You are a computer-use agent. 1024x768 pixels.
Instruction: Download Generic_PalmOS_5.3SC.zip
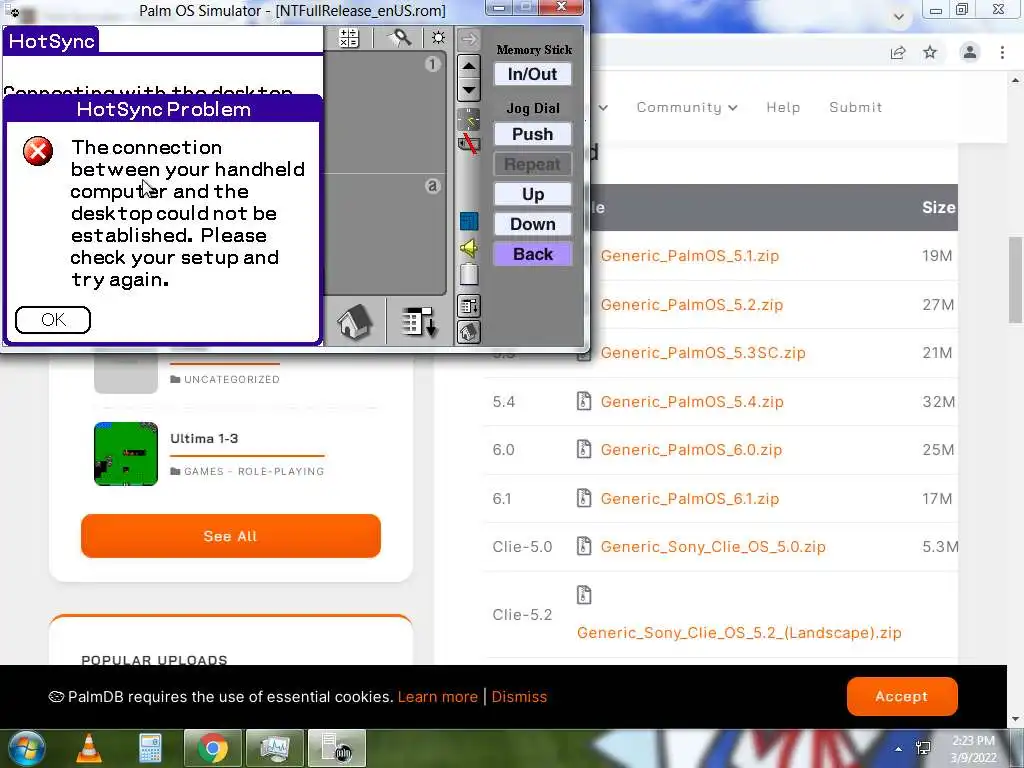[x=703, y=353]
